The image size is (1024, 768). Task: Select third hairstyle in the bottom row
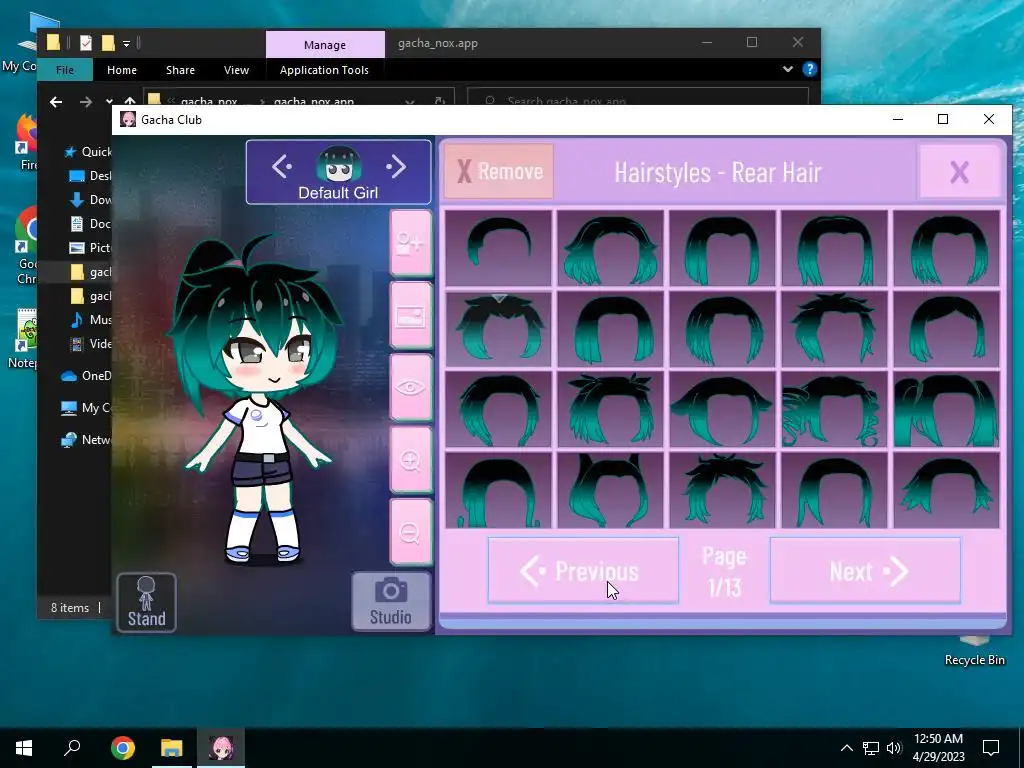click(722, 490)
